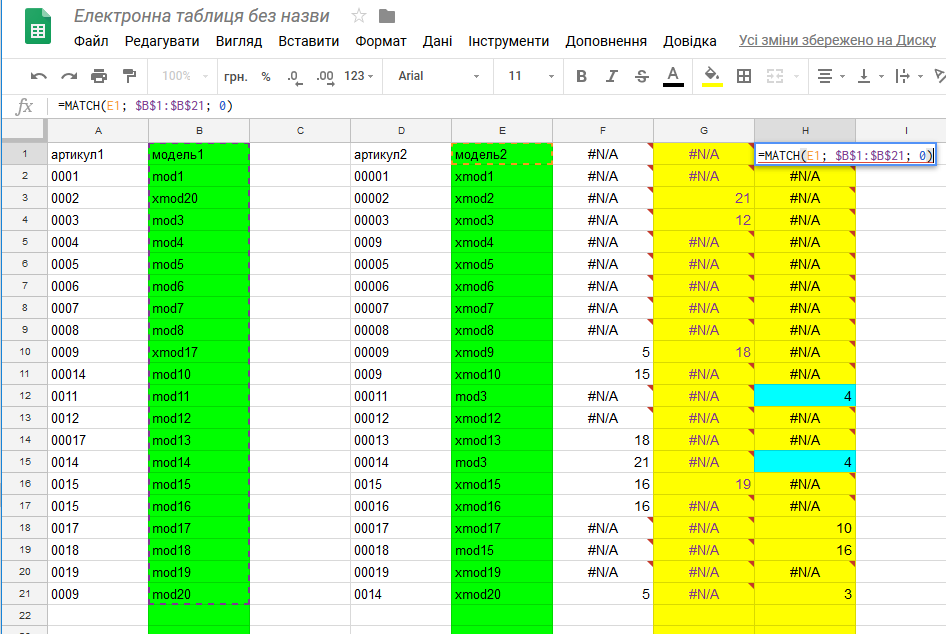Open the Формат menu
946x634 pixels.
point(381,41)
